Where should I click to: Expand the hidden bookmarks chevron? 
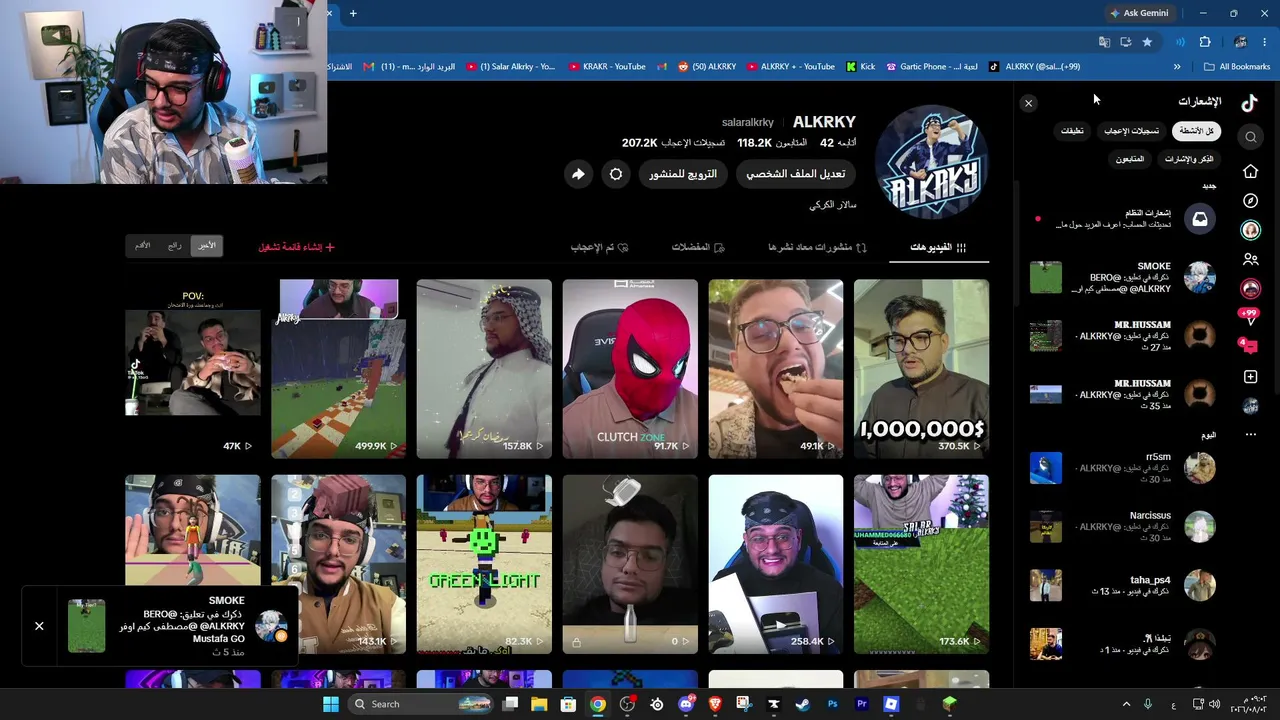(1177, 67)
